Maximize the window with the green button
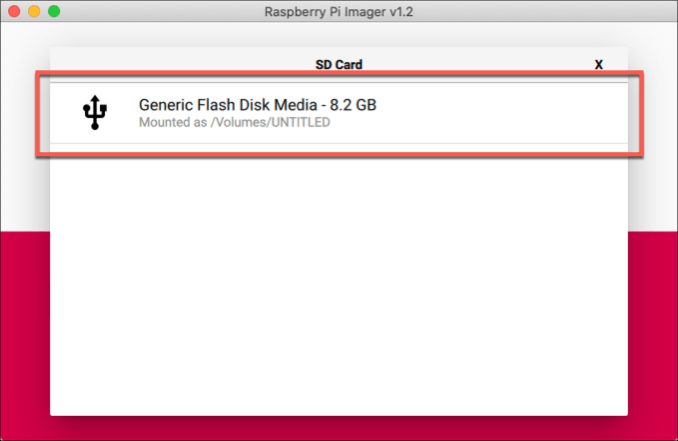This screenshot has width=678, height=441. 54,11
